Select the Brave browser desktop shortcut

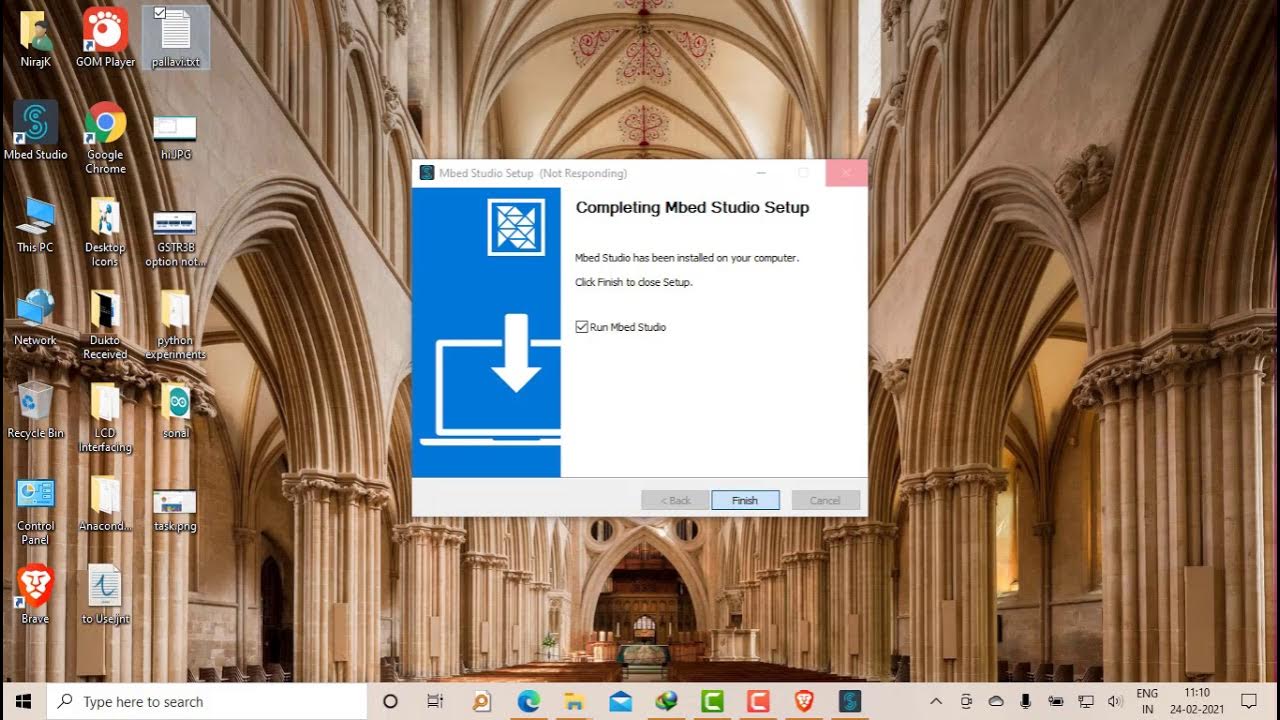35,595
